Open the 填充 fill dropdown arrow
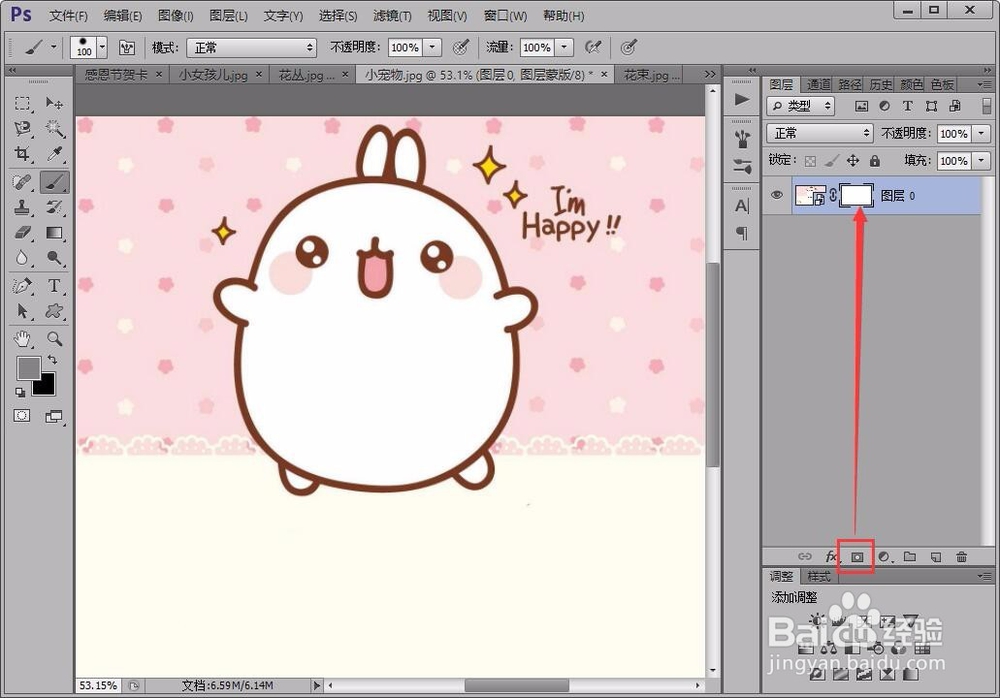 [x=982, y=161]
